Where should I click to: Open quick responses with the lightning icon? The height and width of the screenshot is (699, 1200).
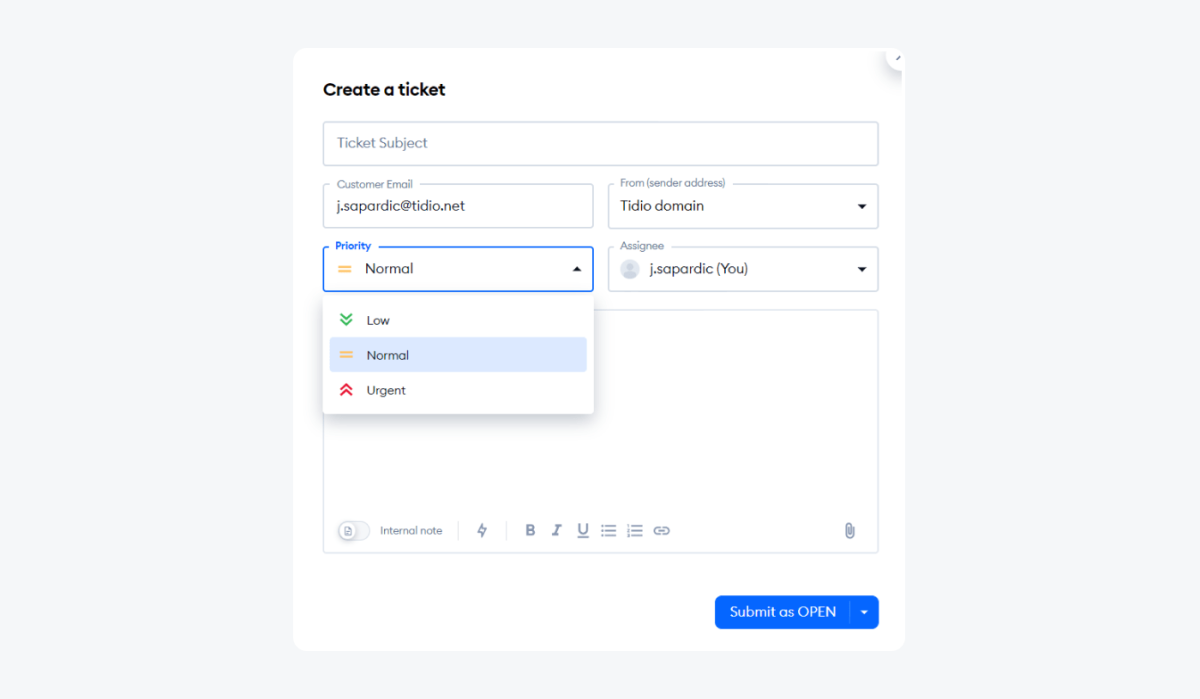tap(482, 530)
